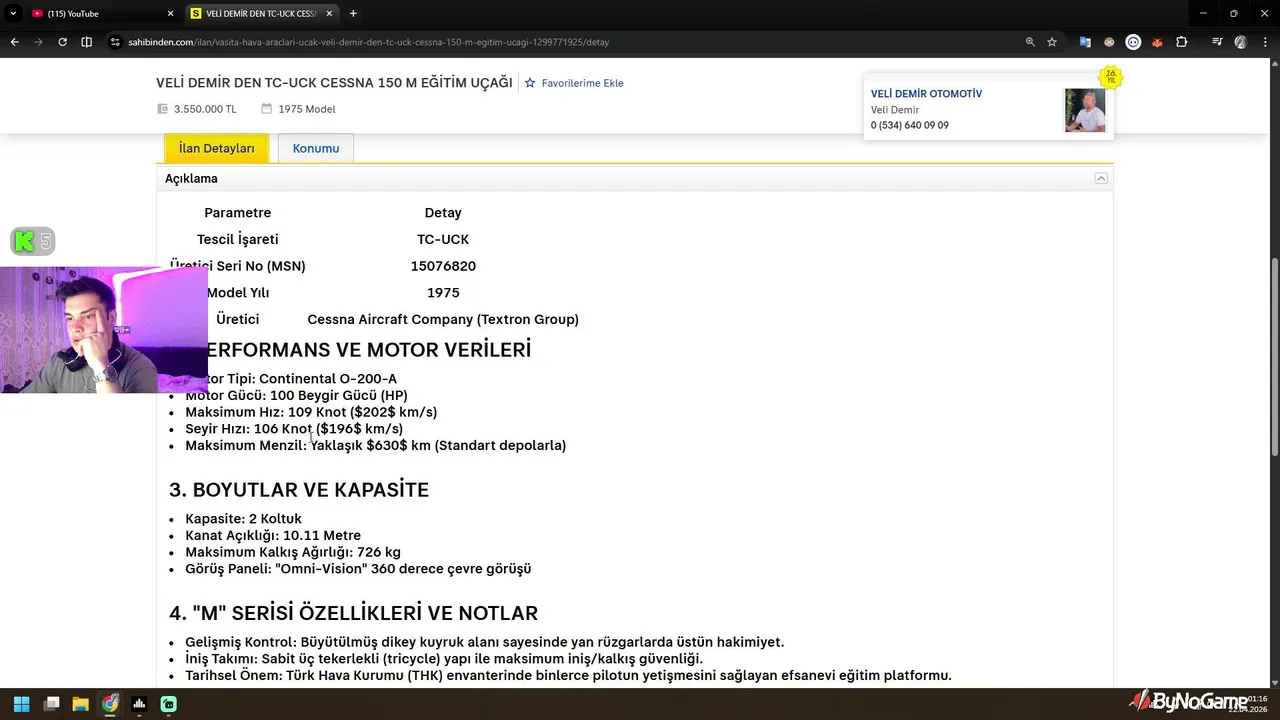This screenshot has height=720, width=1280.
Task: Click the İniş Takımı tricycle line
Action: point(444,659)
